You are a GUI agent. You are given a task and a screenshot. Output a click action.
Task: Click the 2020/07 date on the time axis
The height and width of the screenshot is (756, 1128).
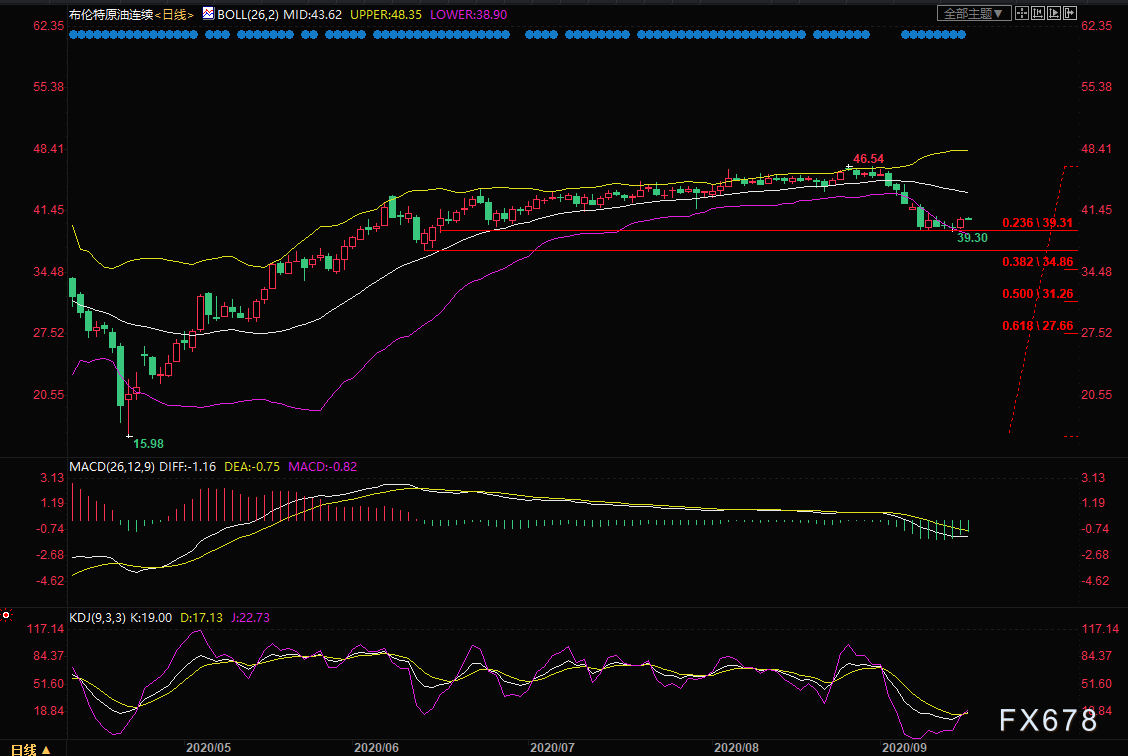(x=551, y=746)
